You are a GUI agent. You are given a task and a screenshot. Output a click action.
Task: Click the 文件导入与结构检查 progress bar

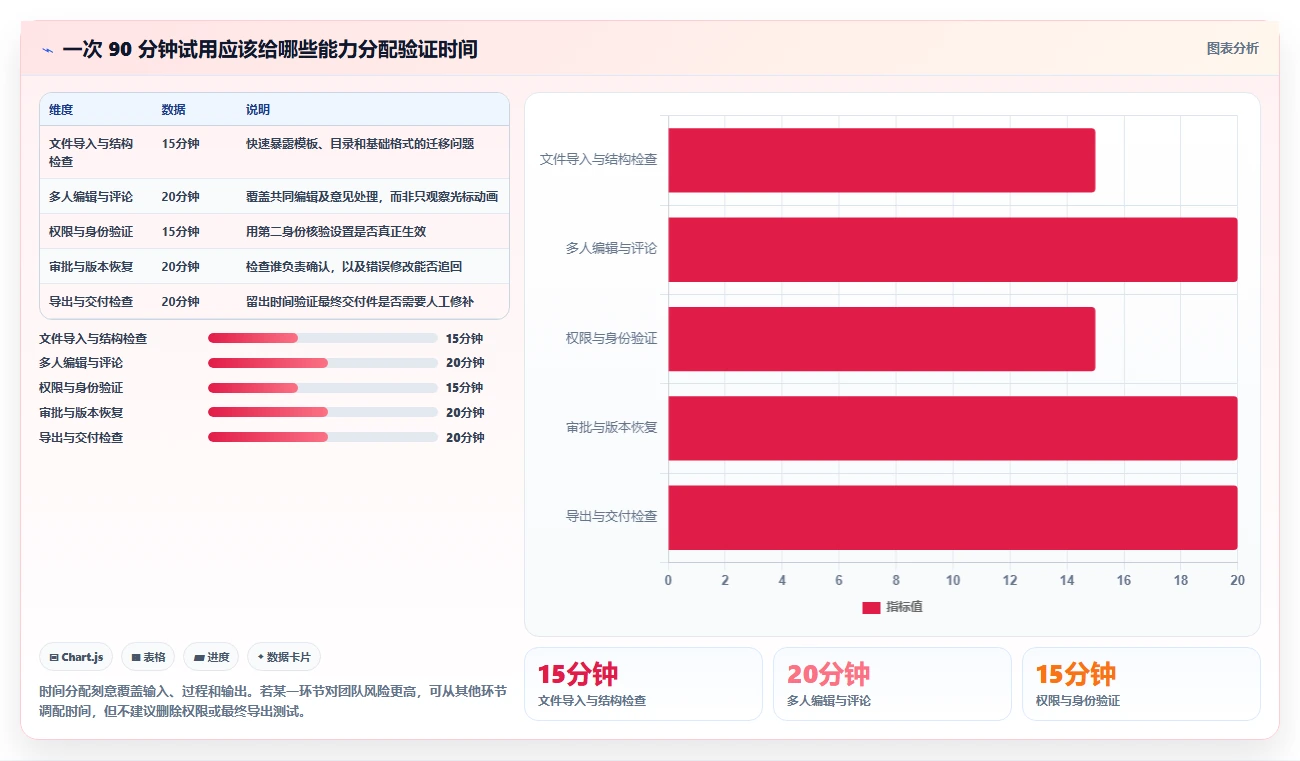click(x=323, y=338)
